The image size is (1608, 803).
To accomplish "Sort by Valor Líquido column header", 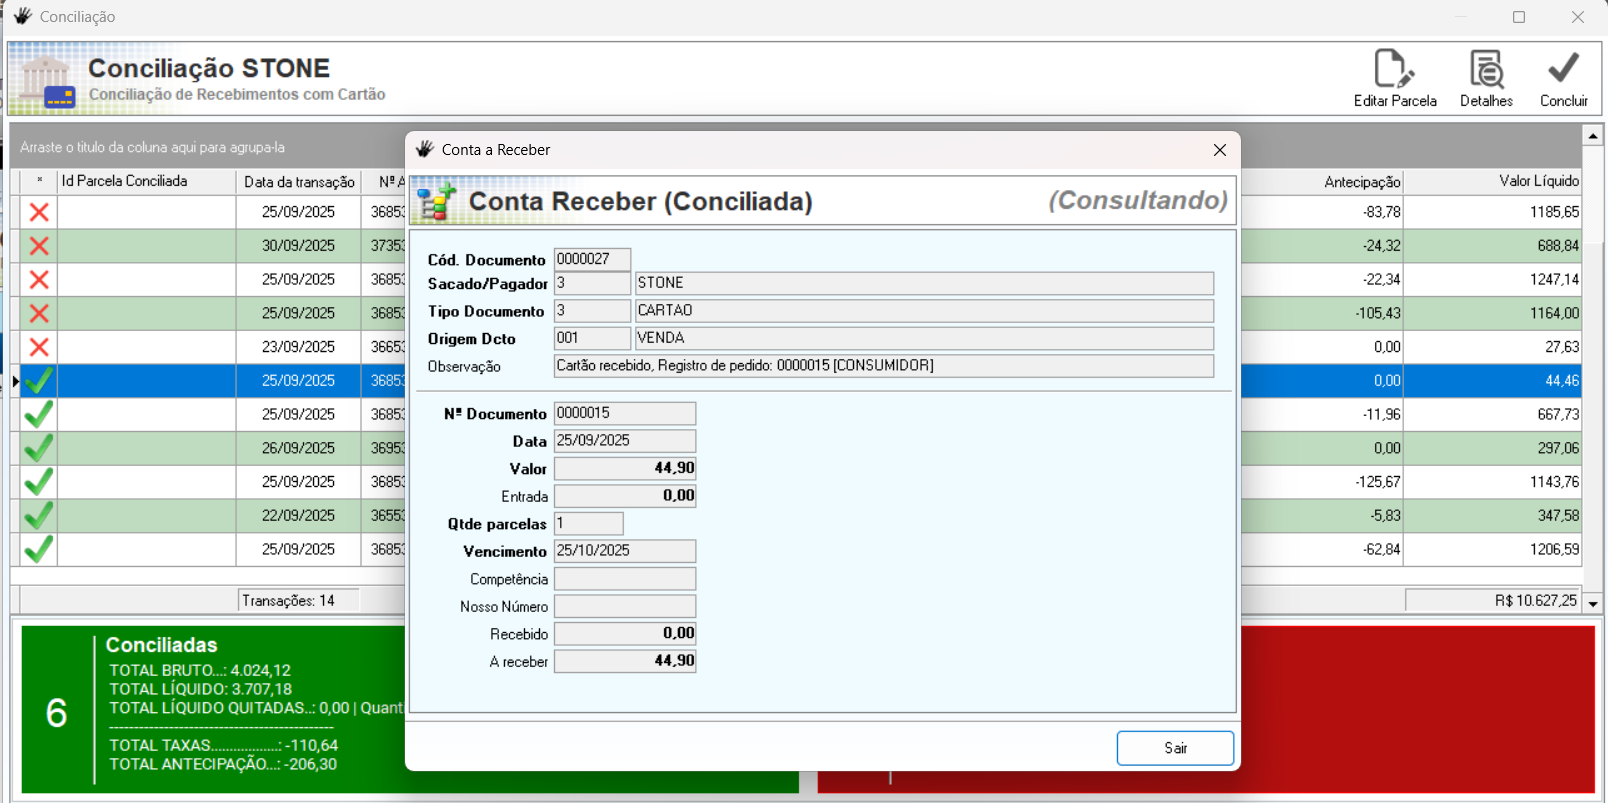I will point(1538,181).
